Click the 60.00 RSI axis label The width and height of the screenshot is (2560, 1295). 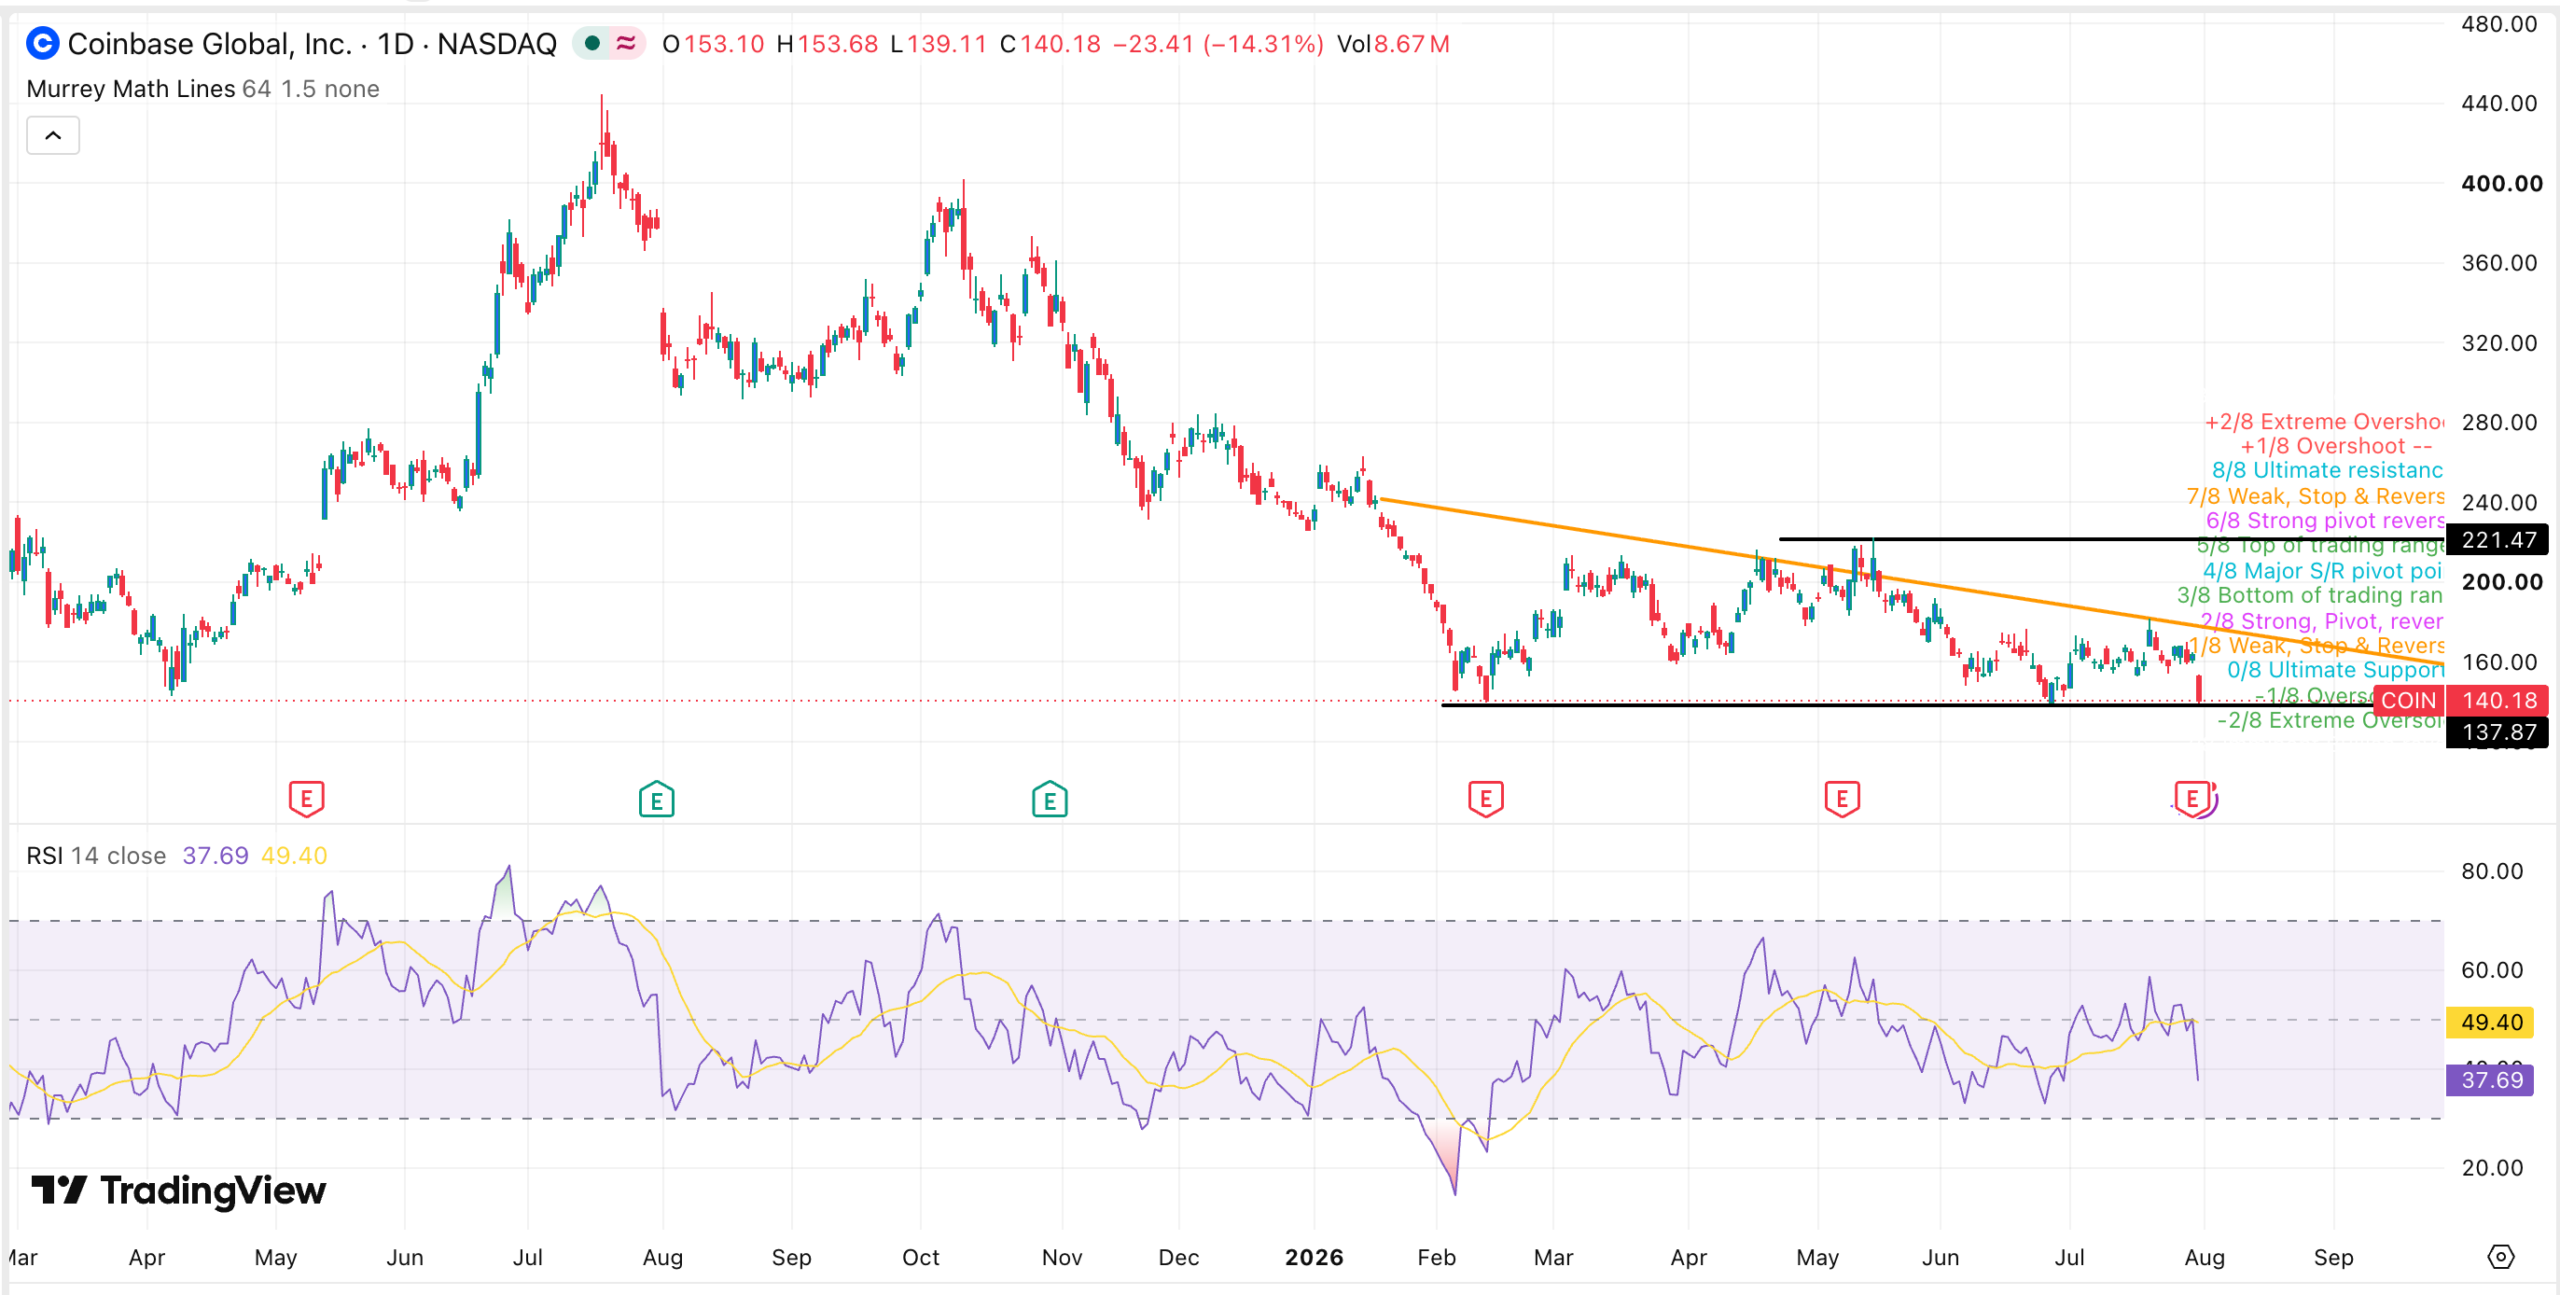point(2492,970)
